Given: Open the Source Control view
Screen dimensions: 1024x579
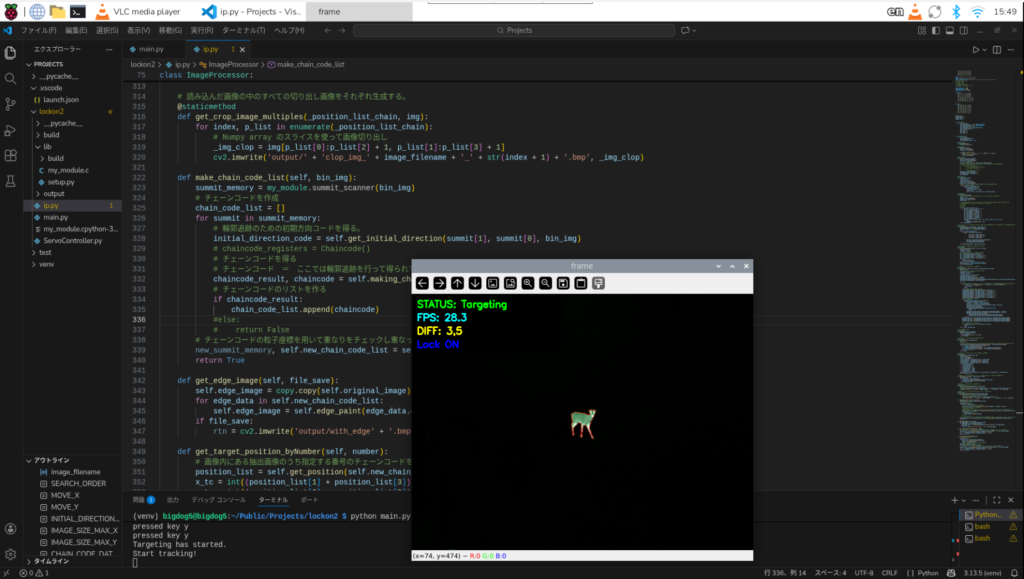Looking at the screenshot, I should 10,104.
